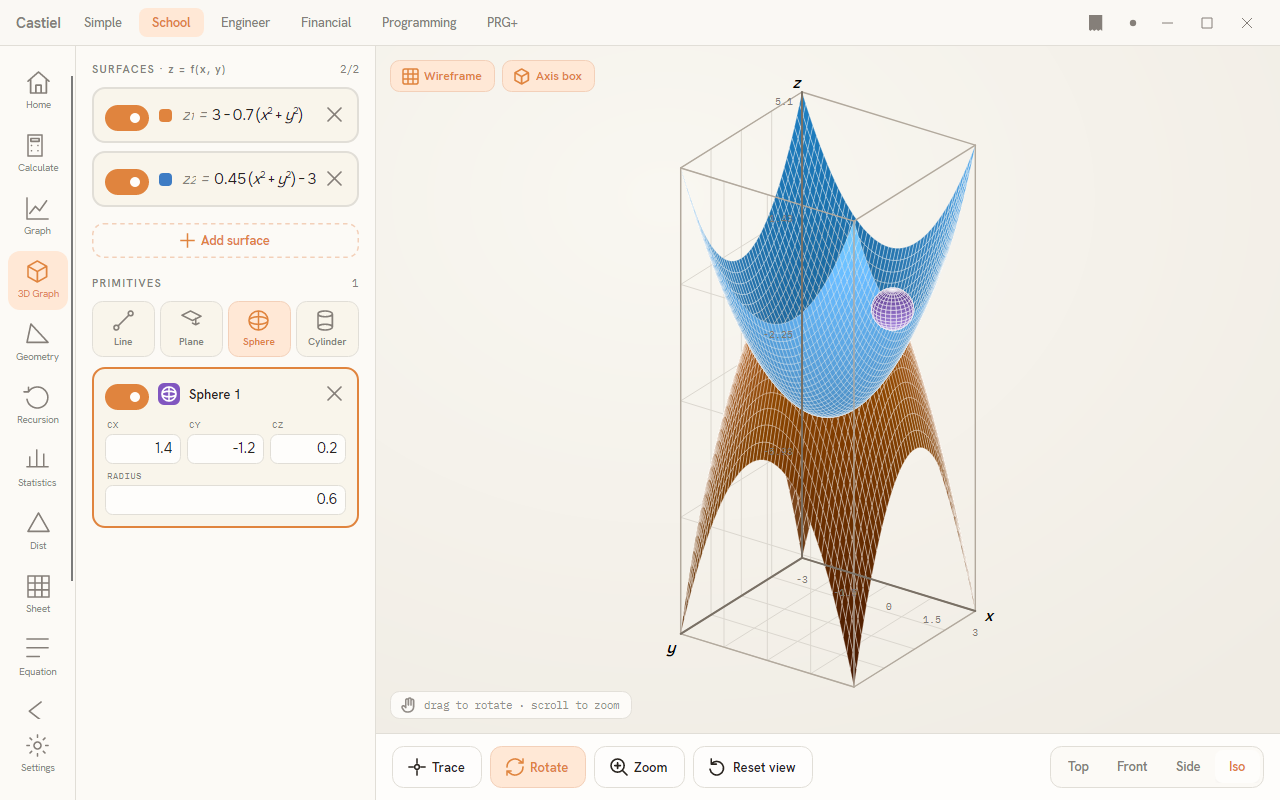This screenshot has height=800, width=1280.
Task: Switch to the Simple mode tab
Action: click(x=103, y=22)
